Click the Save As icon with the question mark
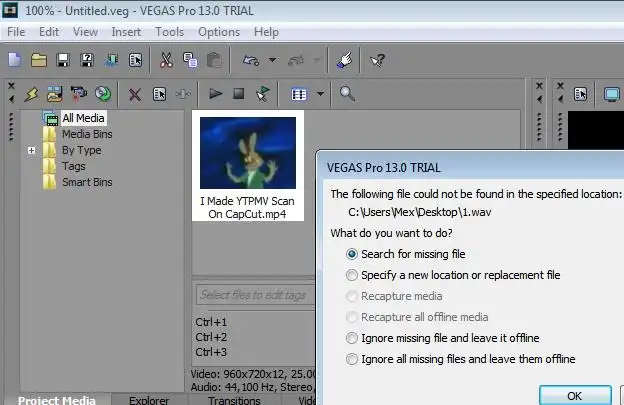The height and width of the screenshot is (405, 624). (x=87, y=60)
